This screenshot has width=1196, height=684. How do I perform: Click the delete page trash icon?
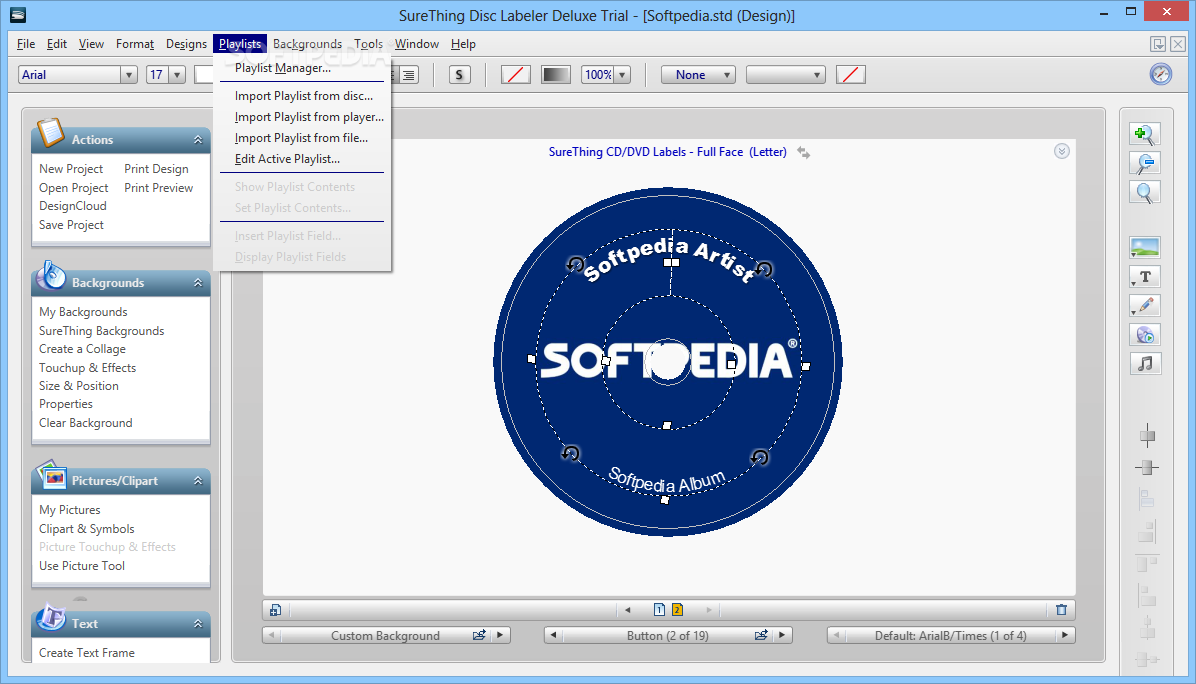coord(1061,610)
